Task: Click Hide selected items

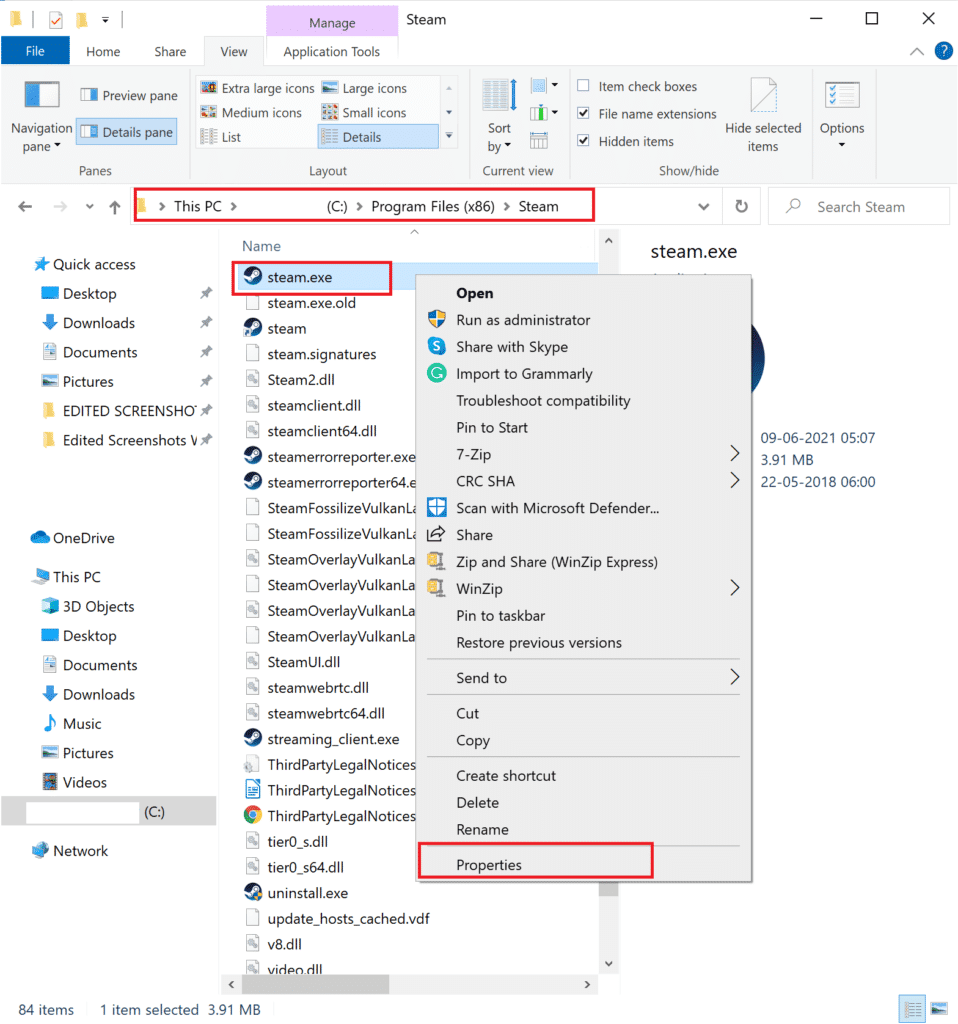Action: pos(763,113)
